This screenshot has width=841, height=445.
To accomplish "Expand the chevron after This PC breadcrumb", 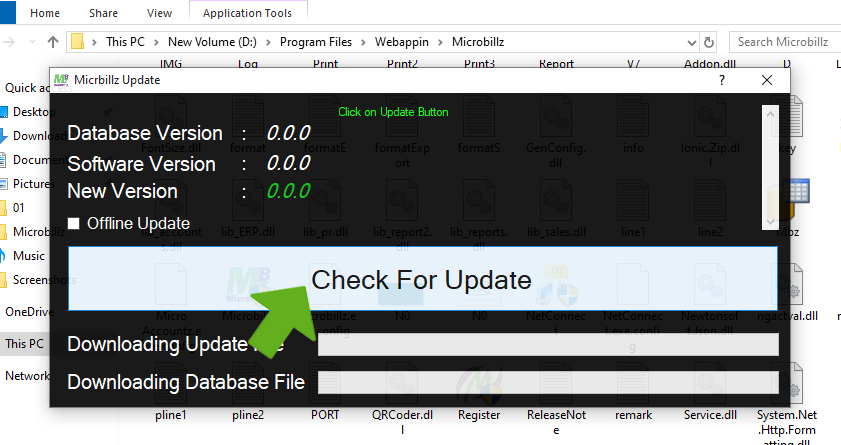I will click(x=158, y=42).
